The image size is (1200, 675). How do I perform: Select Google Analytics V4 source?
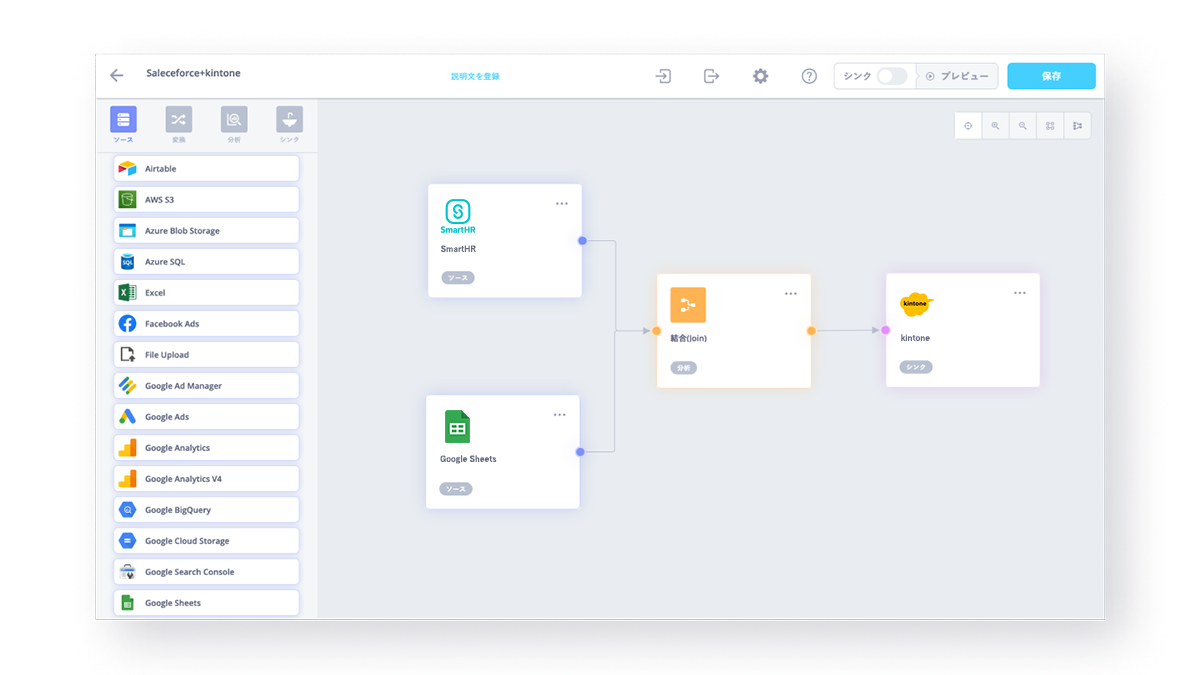[x=206, y=478]
